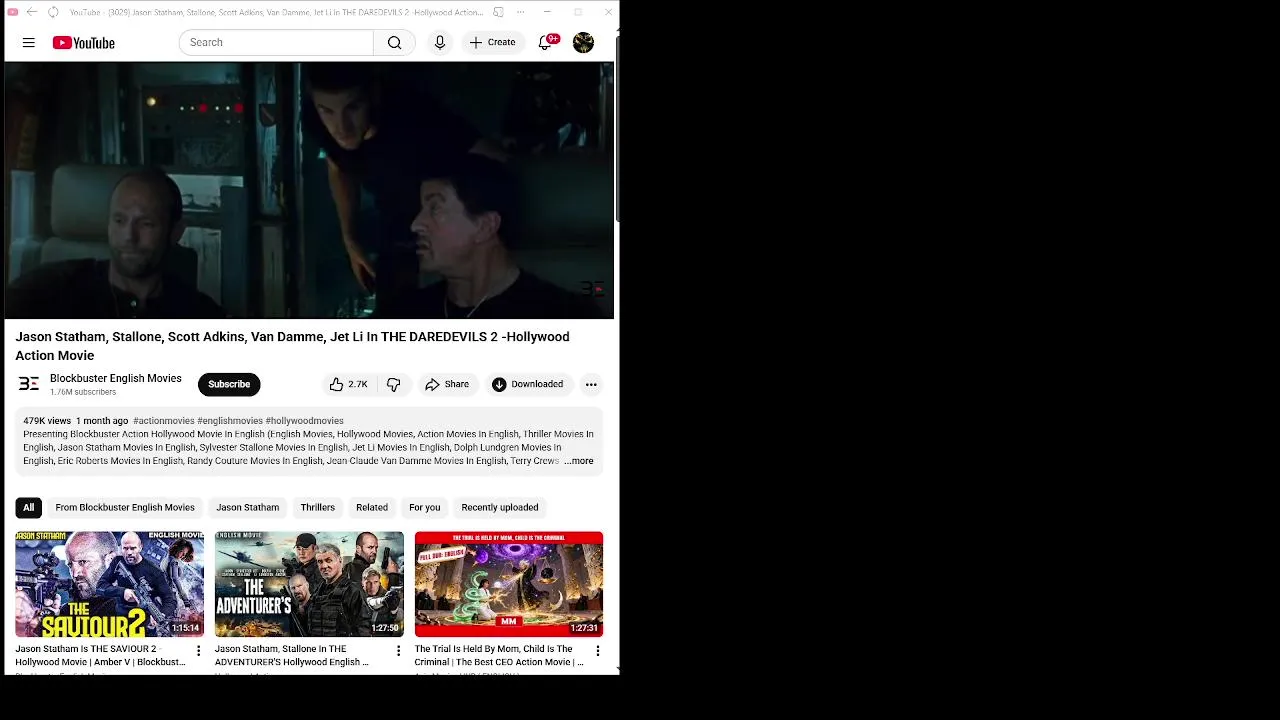Open the Create button
Screen dimensions: 1280x720
pyautogui.click(x=493, y=42)
